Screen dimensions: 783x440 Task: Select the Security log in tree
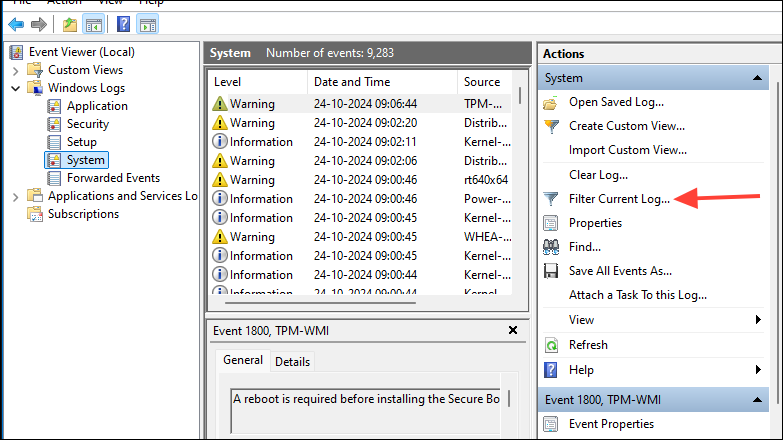point(87,124)
